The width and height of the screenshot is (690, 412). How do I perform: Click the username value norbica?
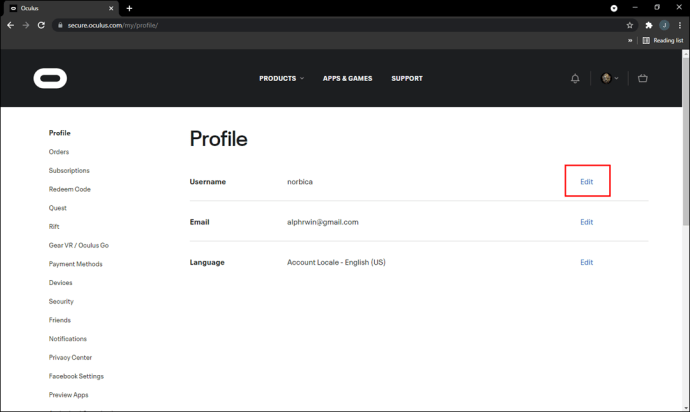click(x=300, y=181)
